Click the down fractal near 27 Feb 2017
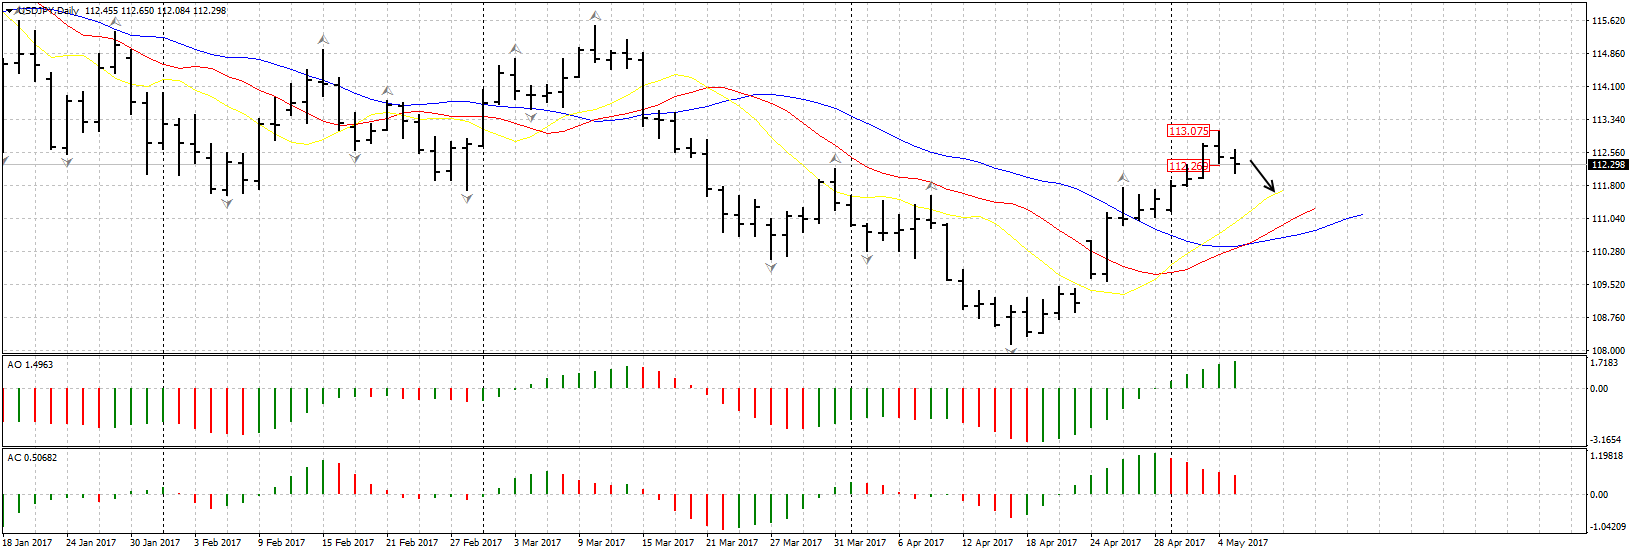 [467, 199]
